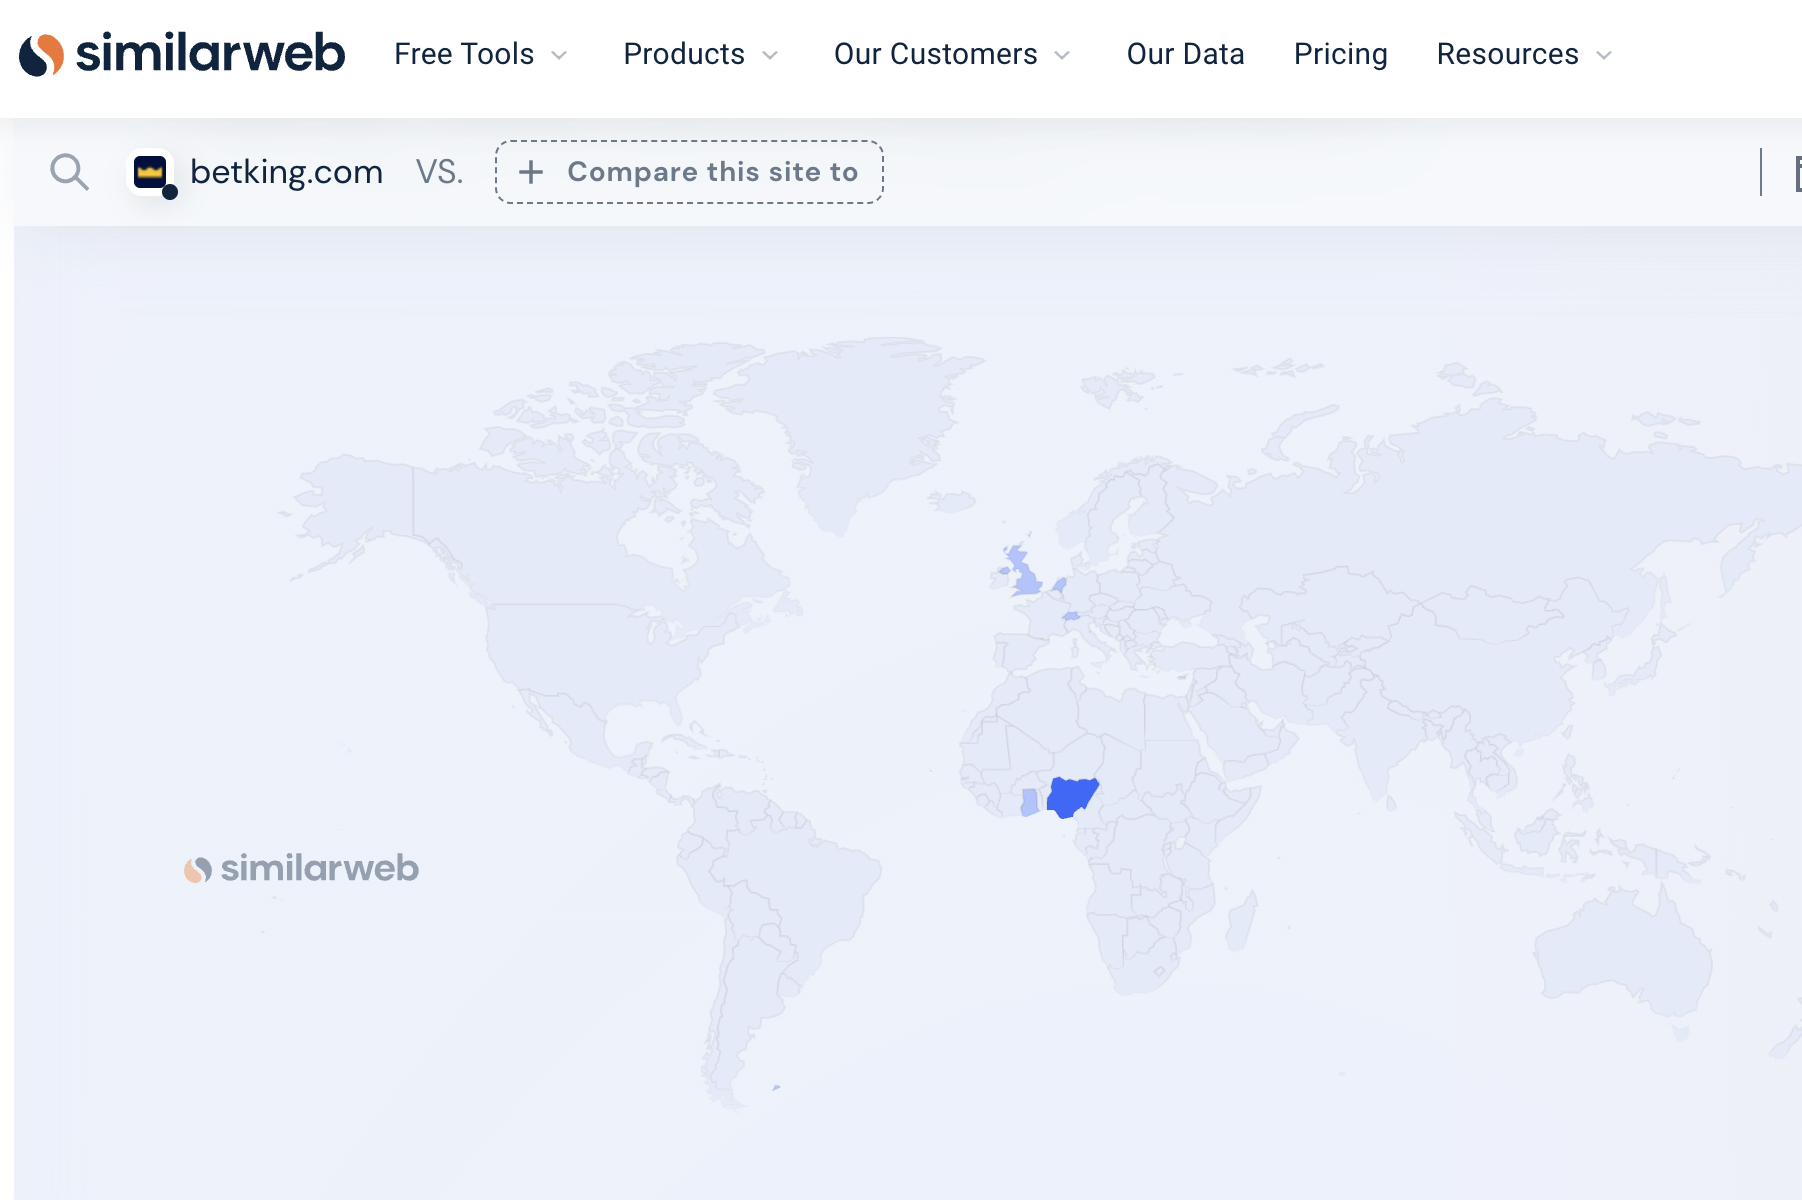Image resolution: width=1802 pixels, height=1200 pixels.
Task: Click the highlighted Nigeria on the map
Action: (1071, 796)
